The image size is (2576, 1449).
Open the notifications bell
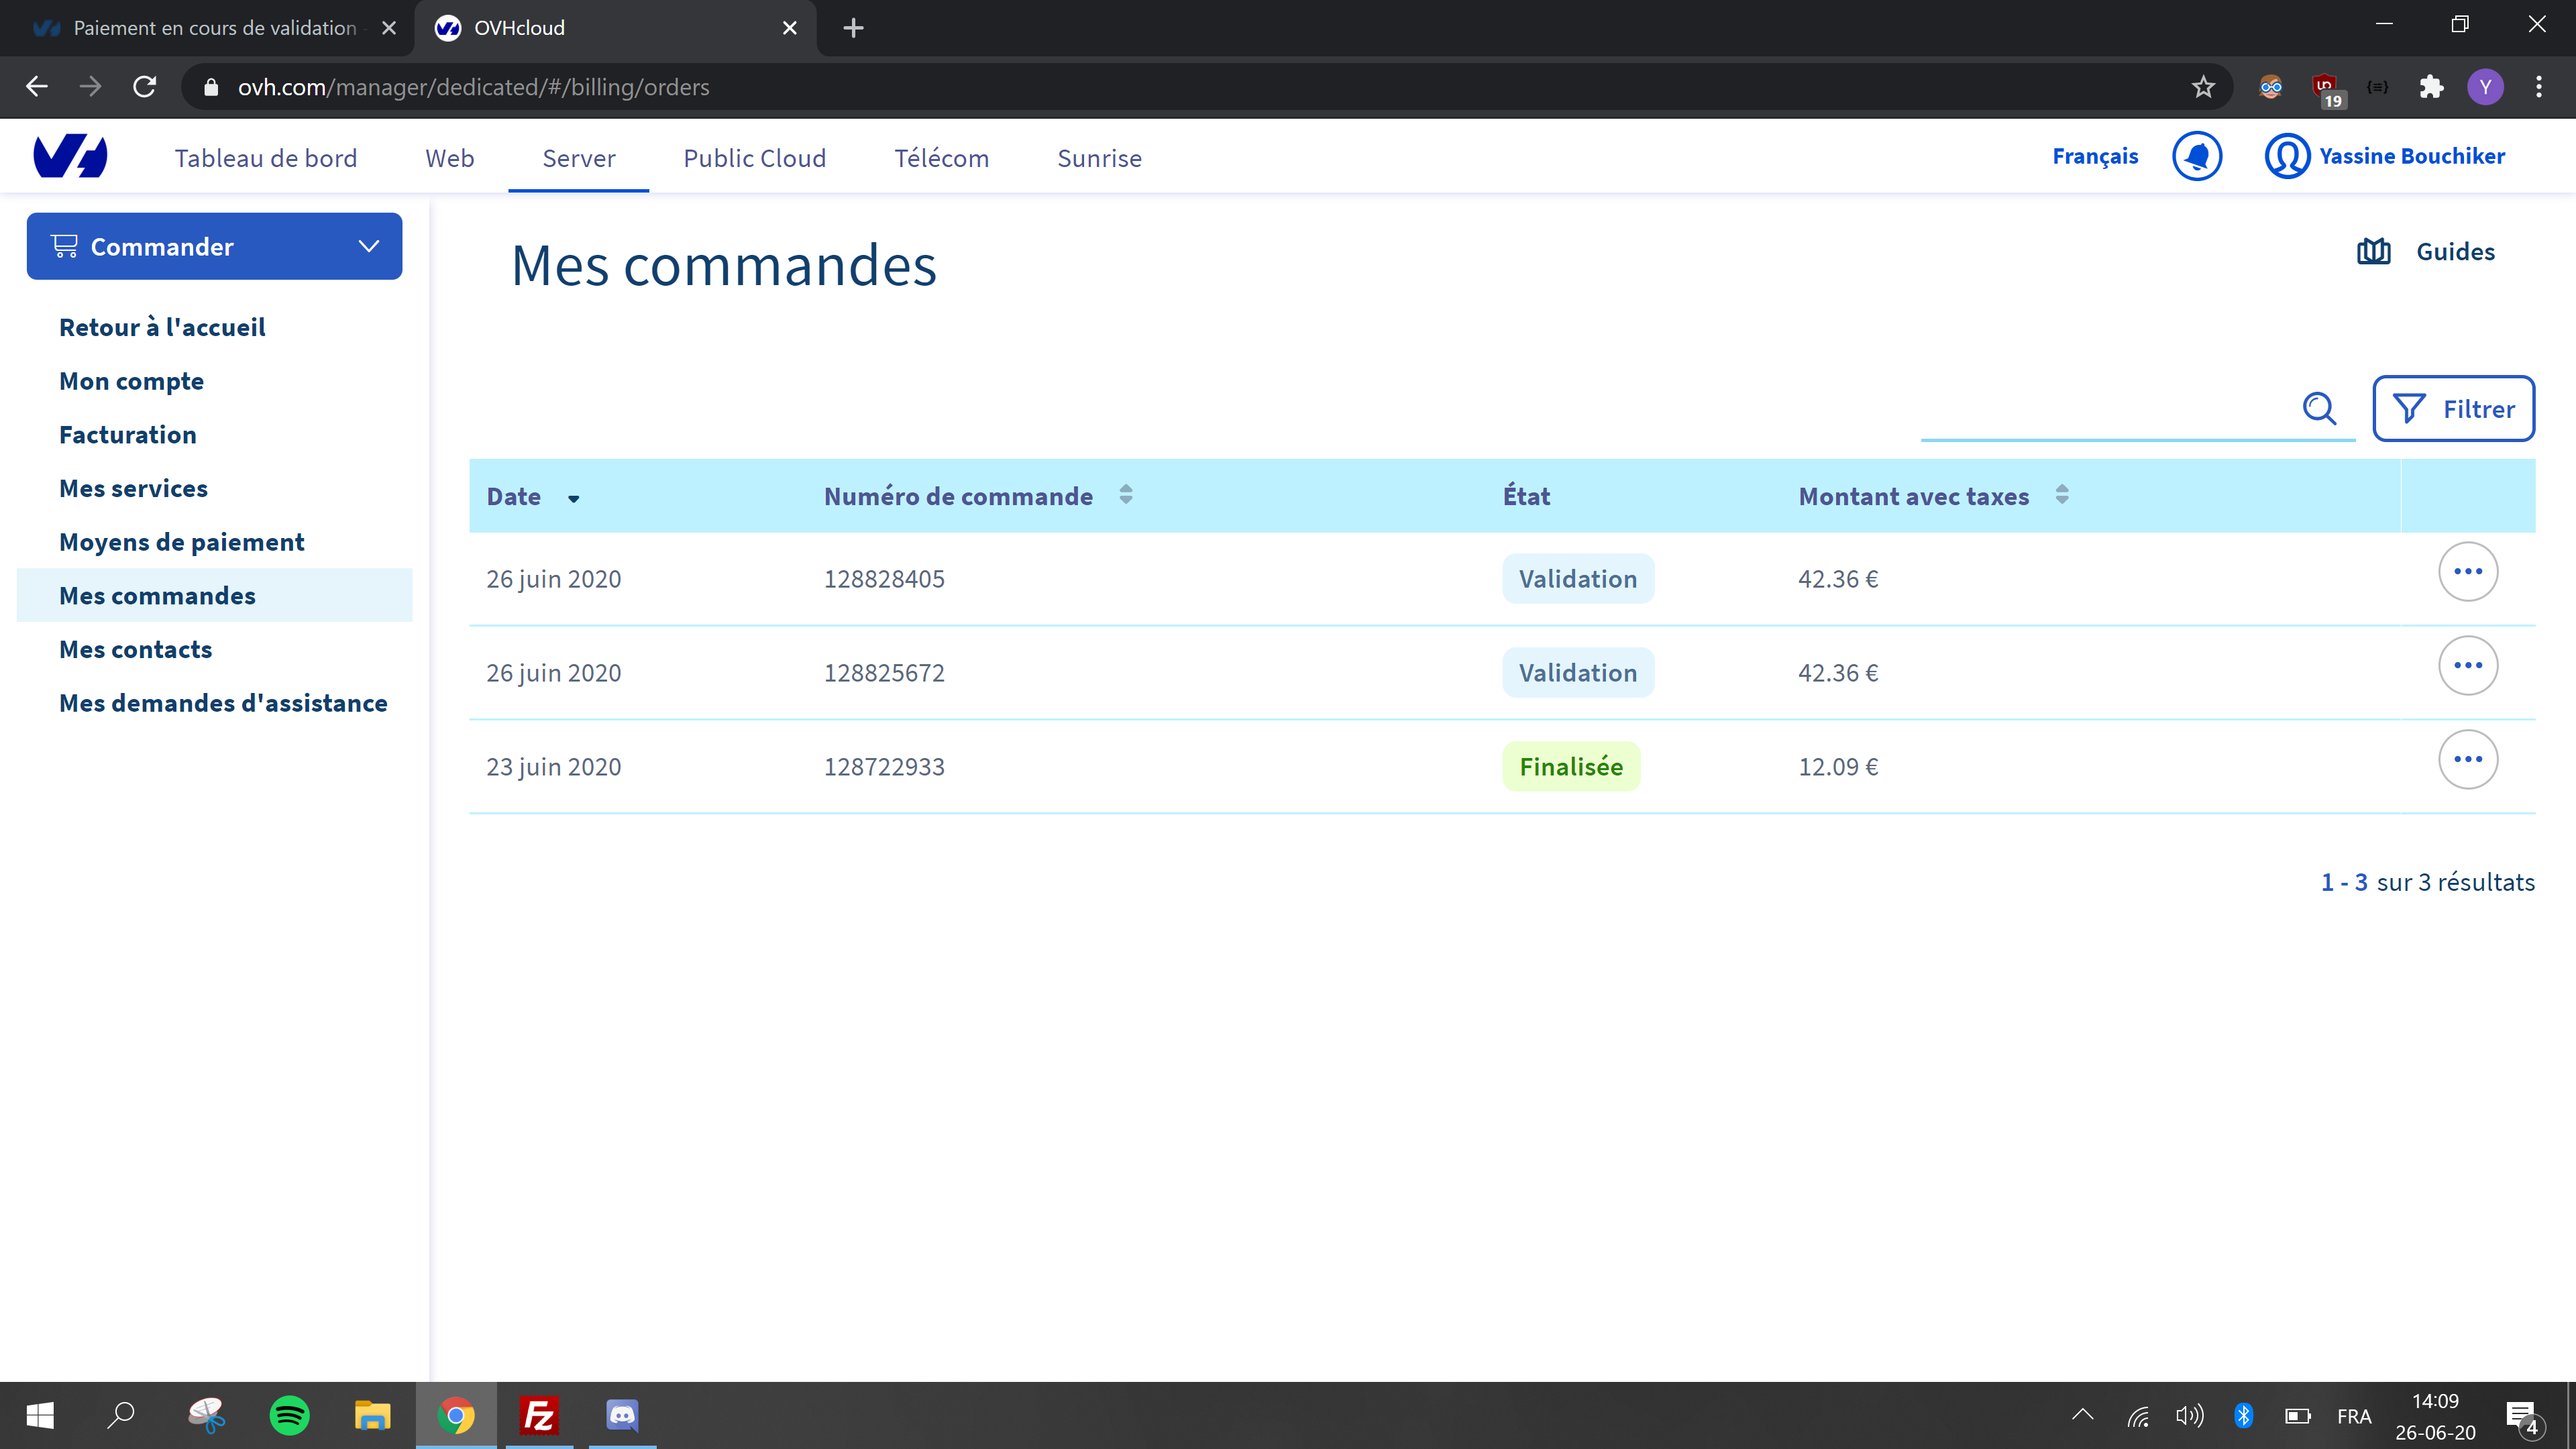(2197, 156)
